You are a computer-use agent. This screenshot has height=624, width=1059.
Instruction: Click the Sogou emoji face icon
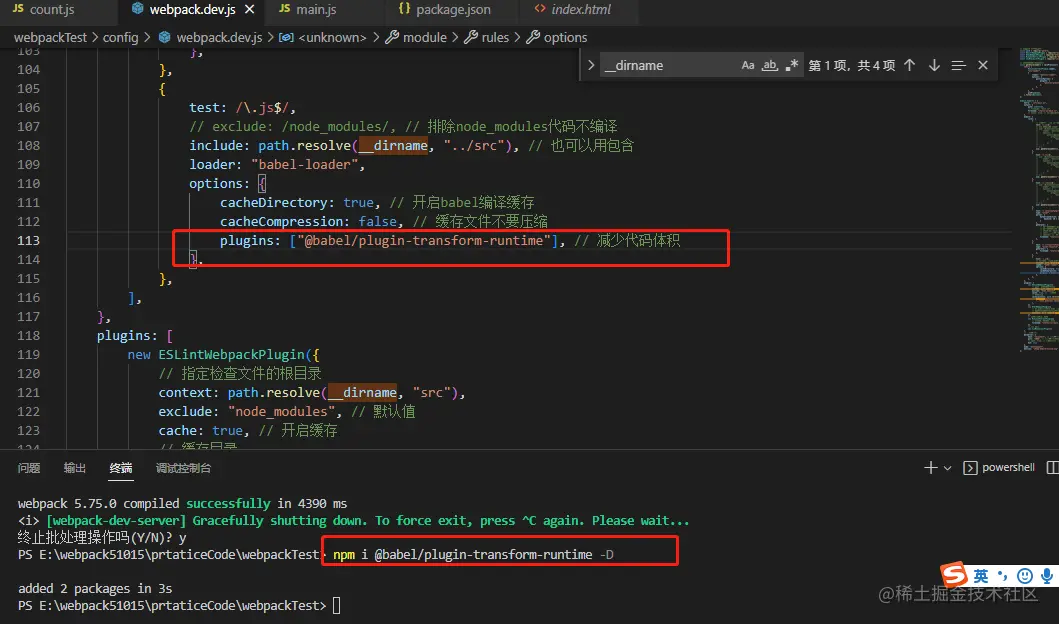click(1025, 575)
